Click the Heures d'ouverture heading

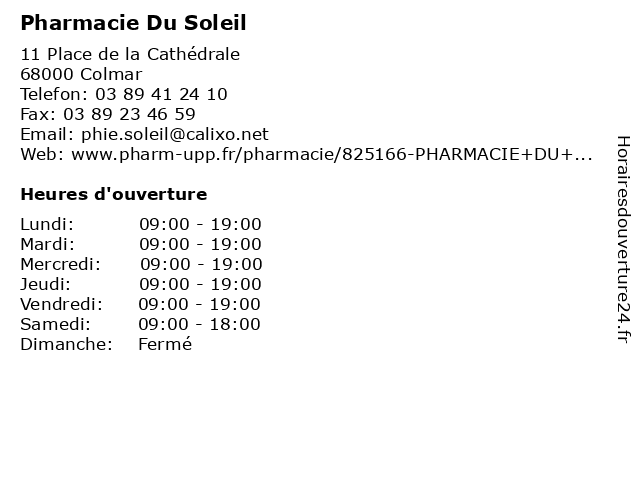point(114,194)
